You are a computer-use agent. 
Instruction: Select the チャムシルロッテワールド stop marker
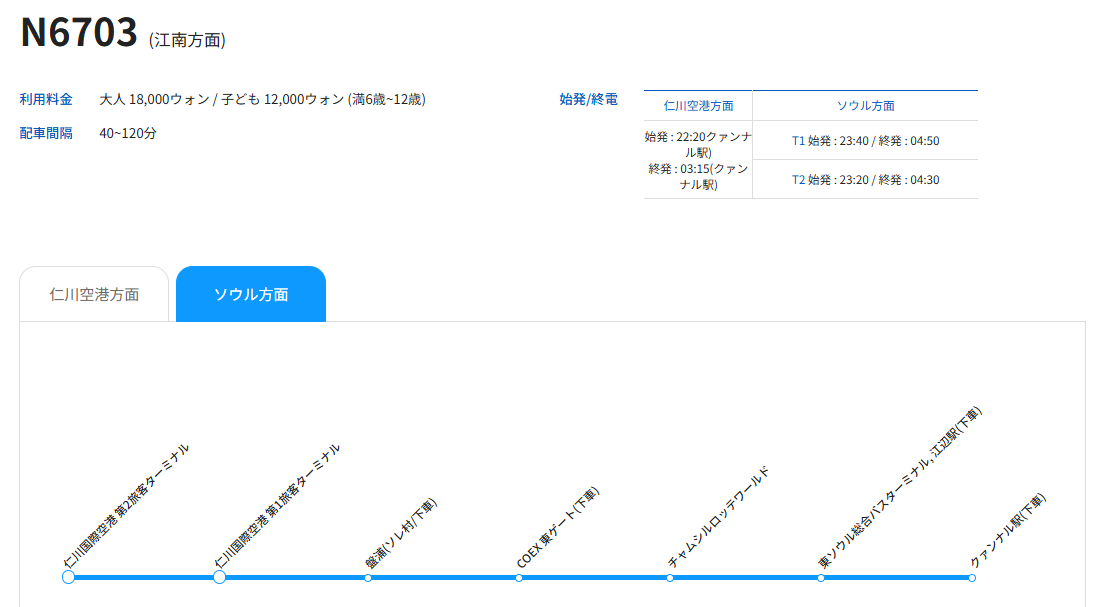[x=670, y=577]
